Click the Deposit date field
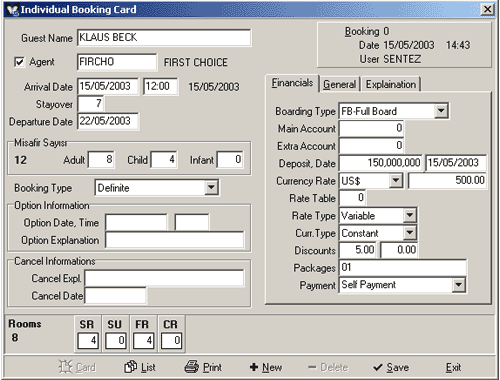Image resolution: width=500 pixels, height=380 pixels. coord(456,163)
